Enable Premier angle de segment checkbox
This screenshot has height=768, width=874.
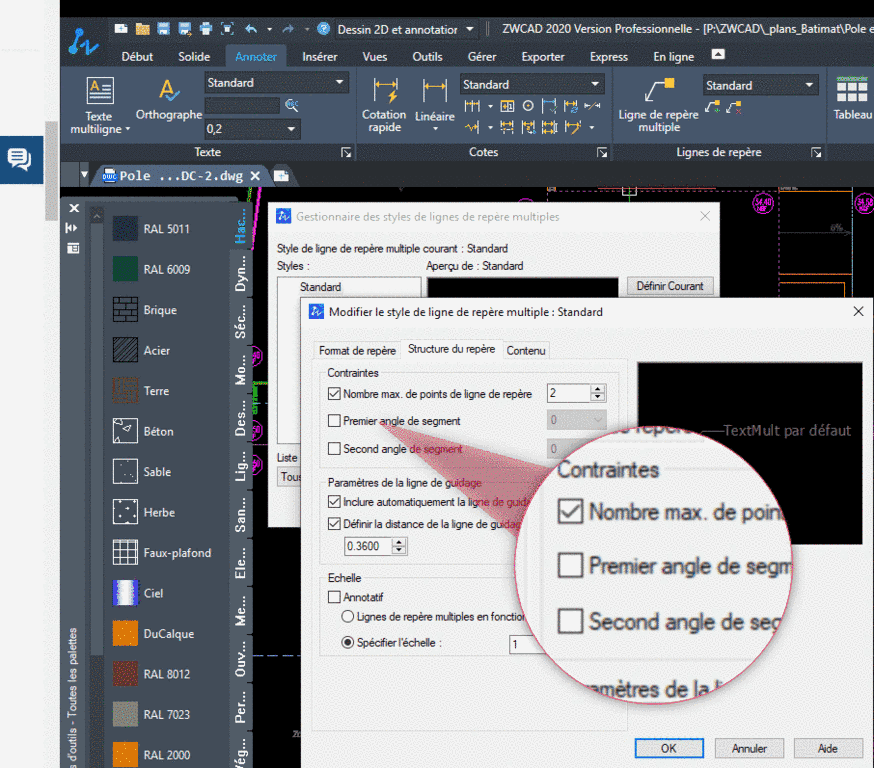point(334,420)
